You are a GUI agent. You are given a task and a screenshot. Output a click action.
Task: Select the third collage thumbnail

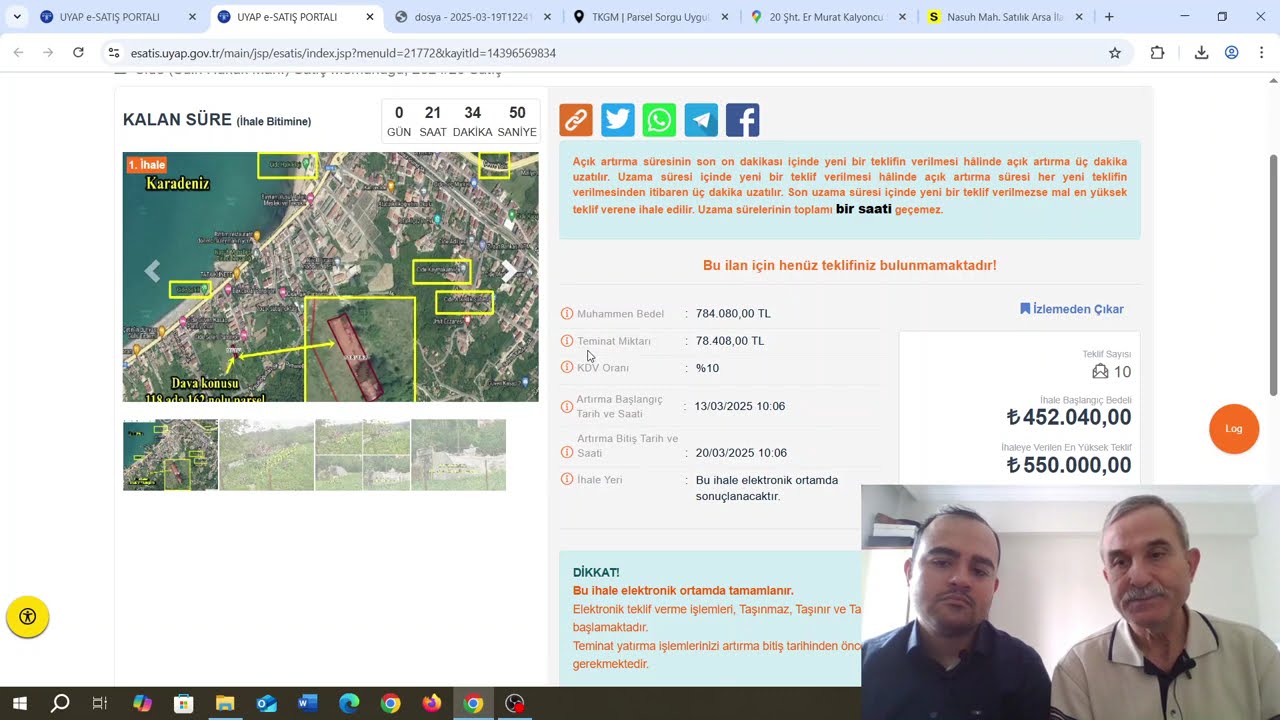click(362, 455)
